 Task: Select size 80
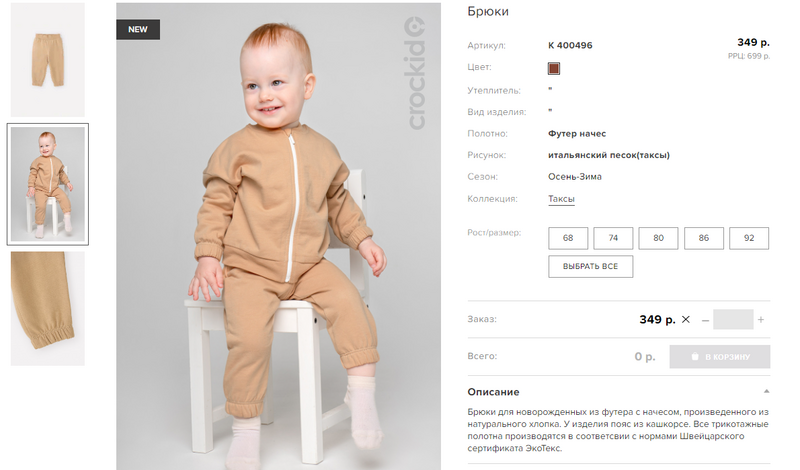click(658, 238)
